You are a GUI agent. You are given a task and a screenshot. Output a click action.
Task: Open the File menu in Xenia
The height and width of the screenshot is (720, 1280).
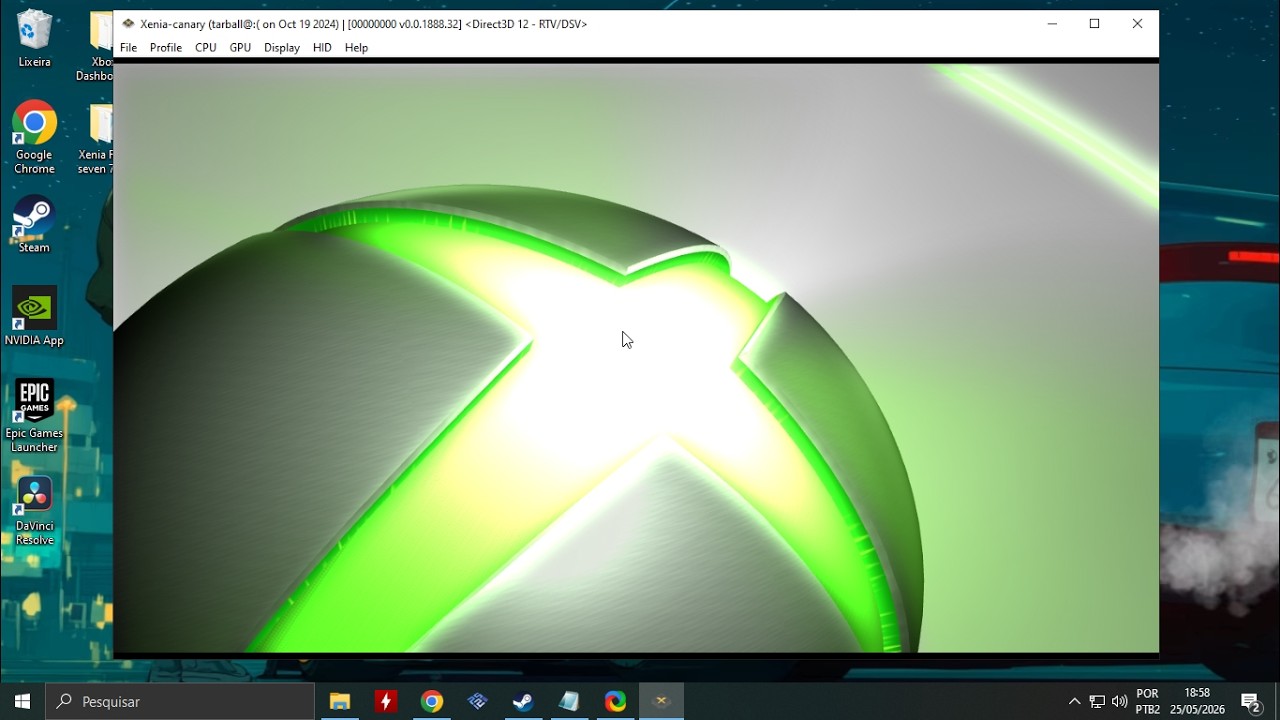coord(128,47)
